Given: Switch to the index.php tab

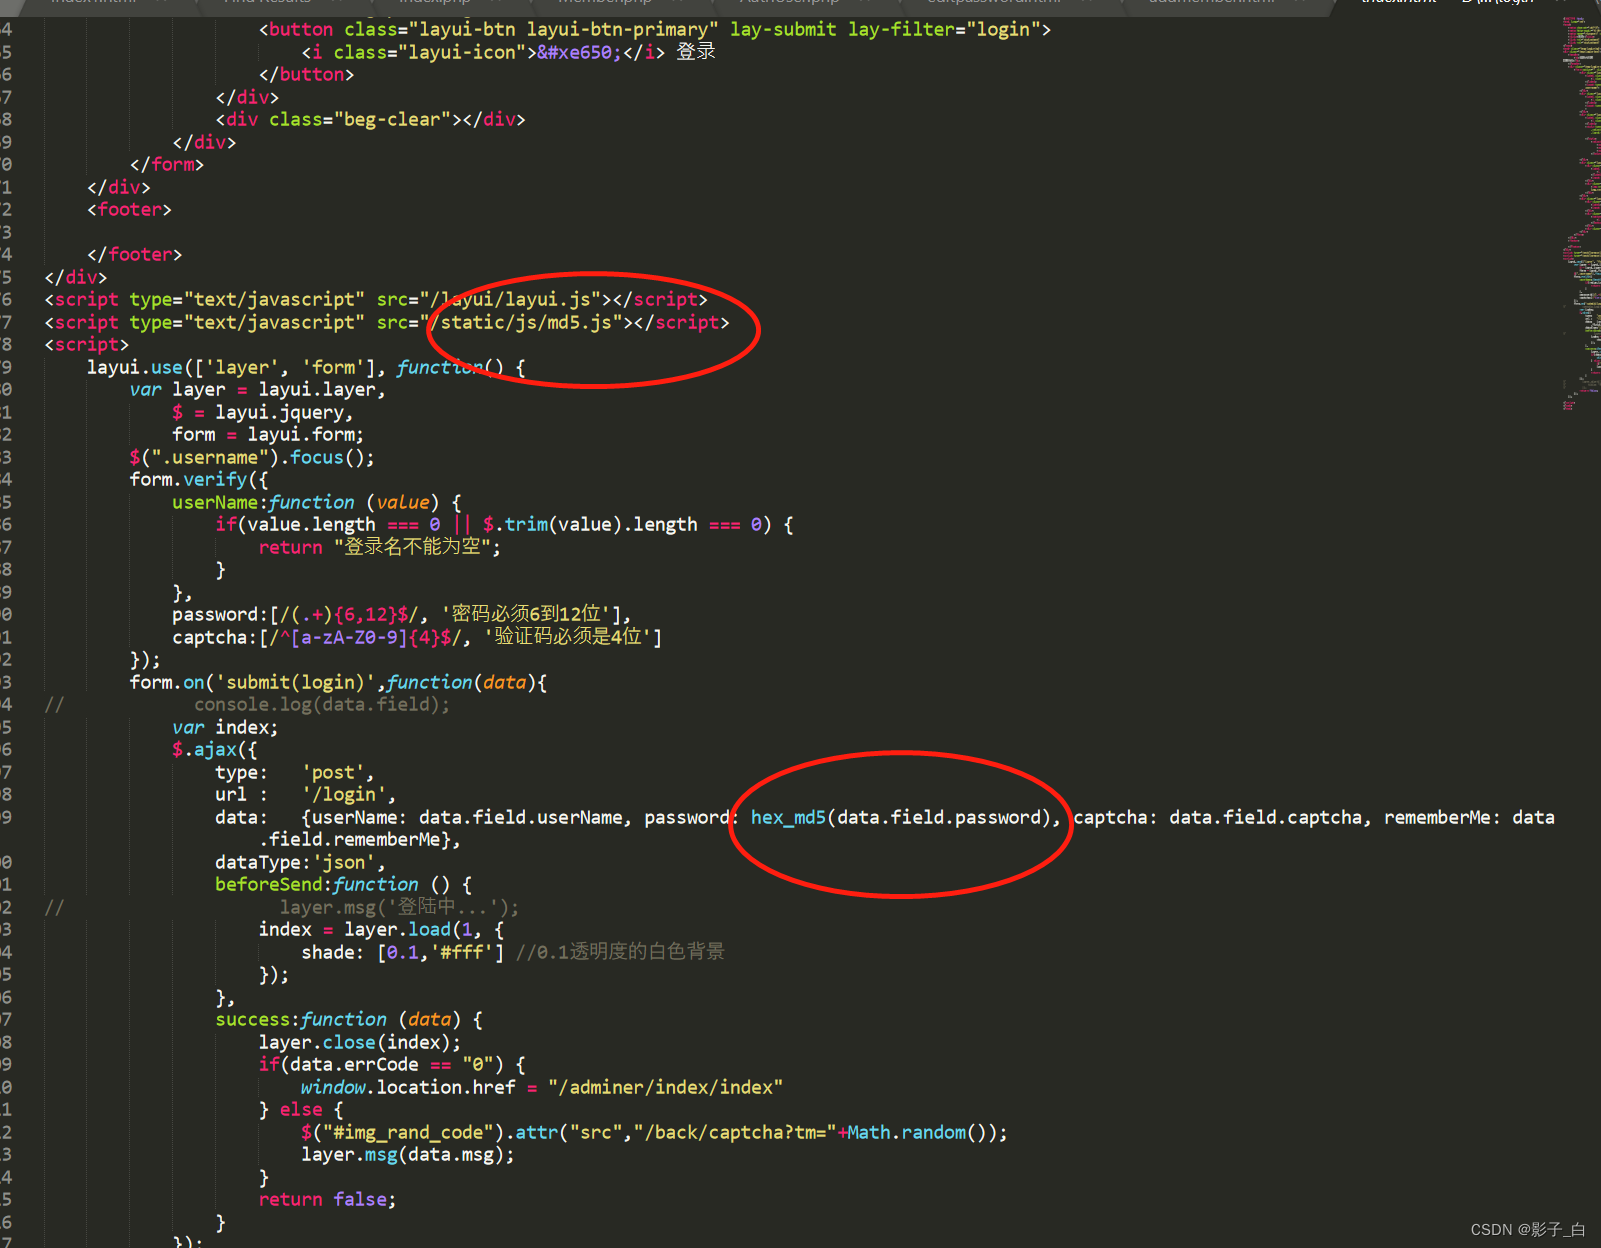Looking at the screenshot, I should pyautogui.click(x=434, y=3).
